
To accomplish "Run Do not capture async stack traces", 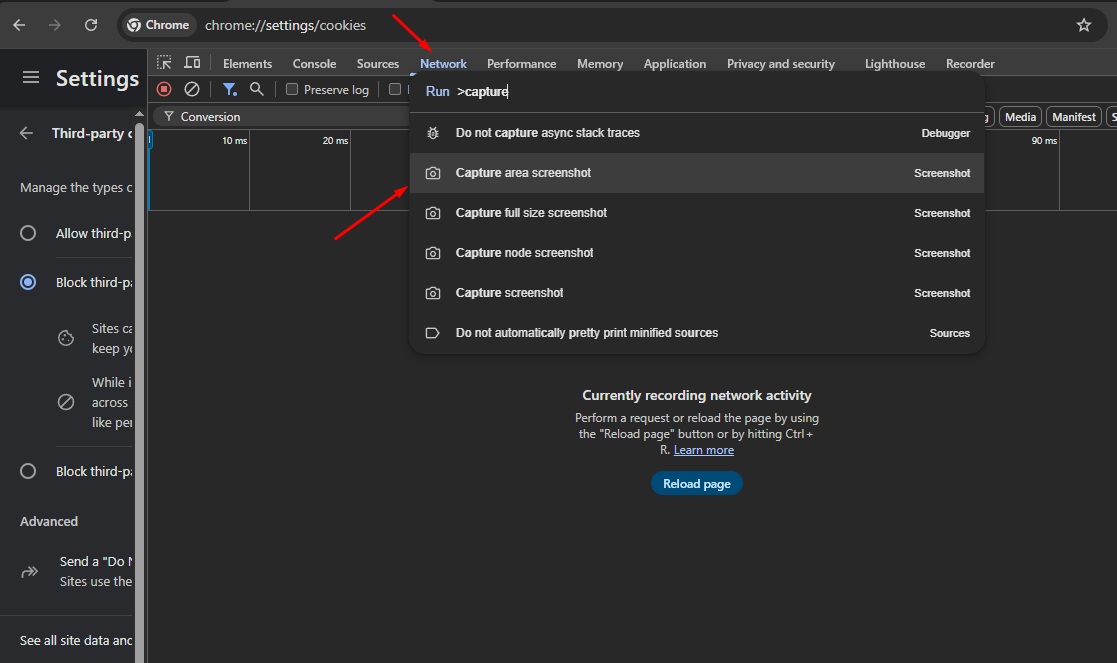I will pyautogui.click(x=697, y=133).
